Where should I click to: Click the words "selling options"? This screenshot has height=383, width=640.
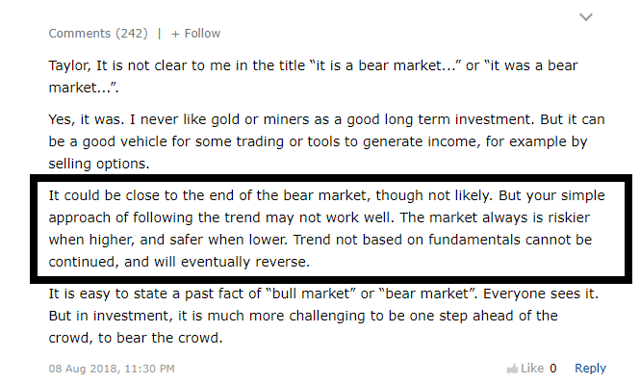tap(99, 164)
